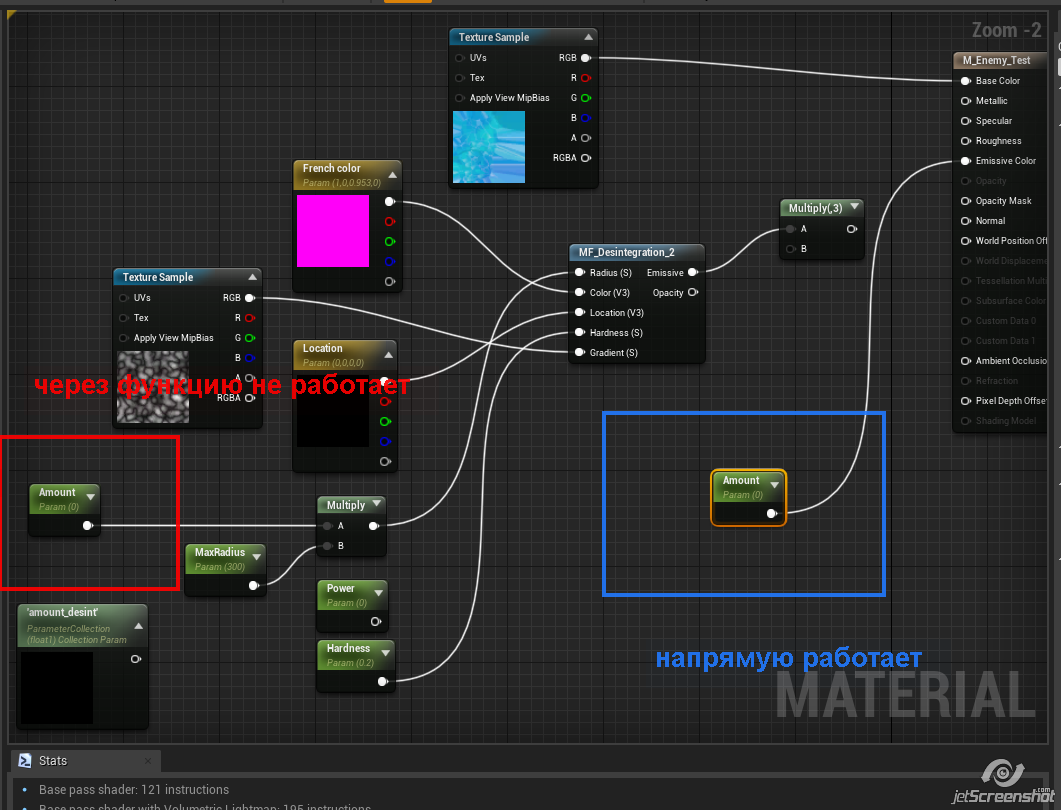Click the Power parameter output pin

(376, 621)
